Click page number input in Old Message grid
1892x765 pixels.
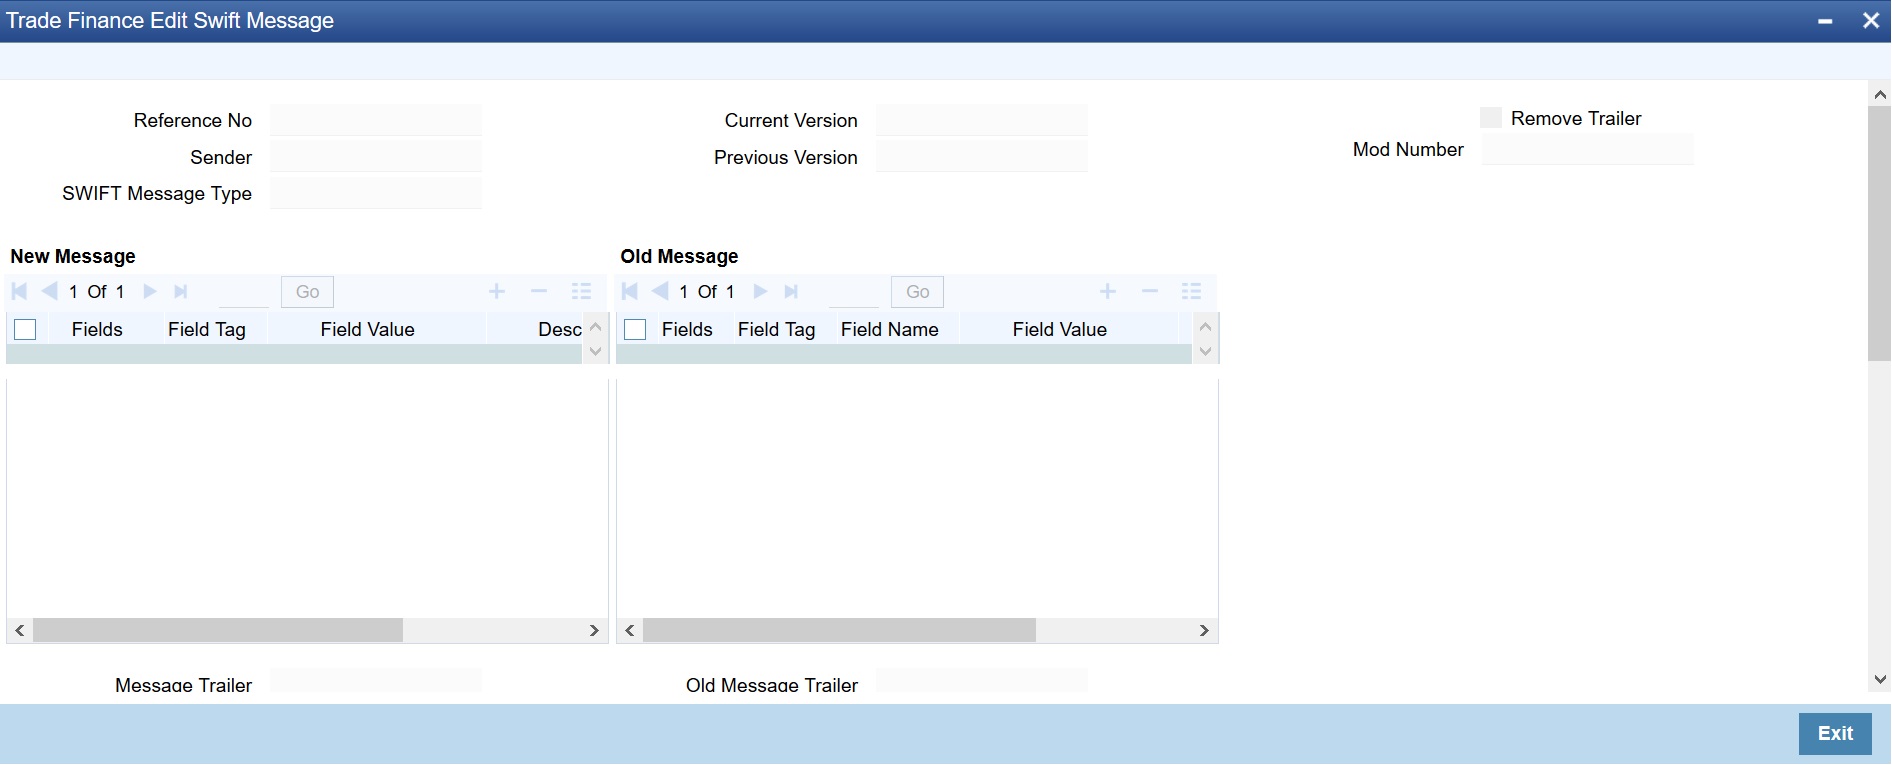point(854,292)
